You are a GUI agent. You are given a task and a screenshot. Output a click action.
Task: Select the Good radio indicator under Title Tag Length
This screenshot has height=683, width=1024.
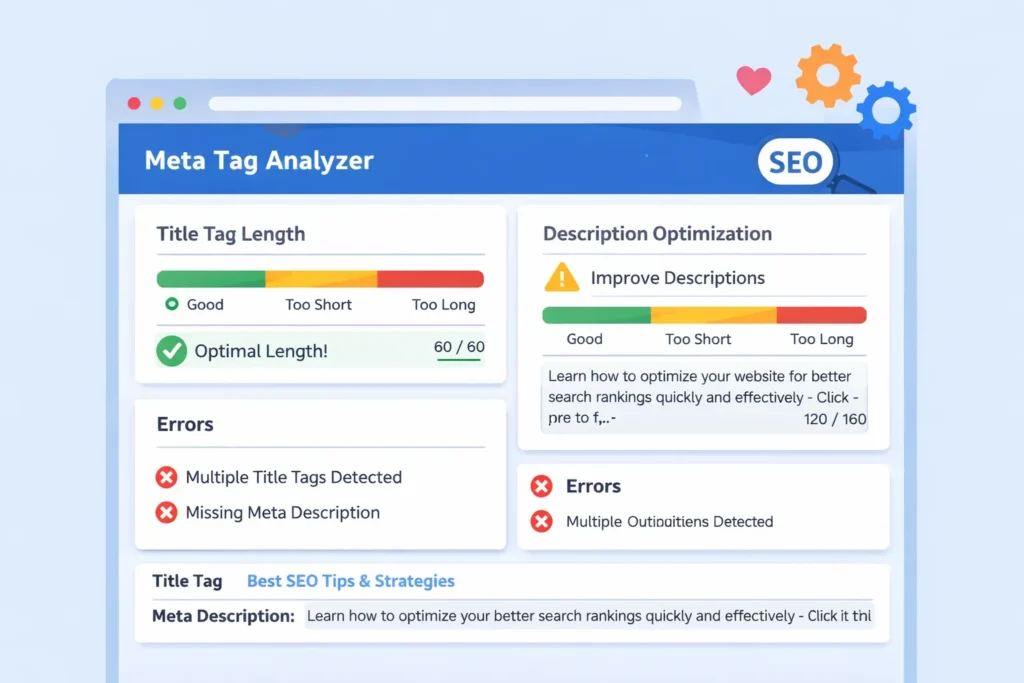tap(171, 304)
